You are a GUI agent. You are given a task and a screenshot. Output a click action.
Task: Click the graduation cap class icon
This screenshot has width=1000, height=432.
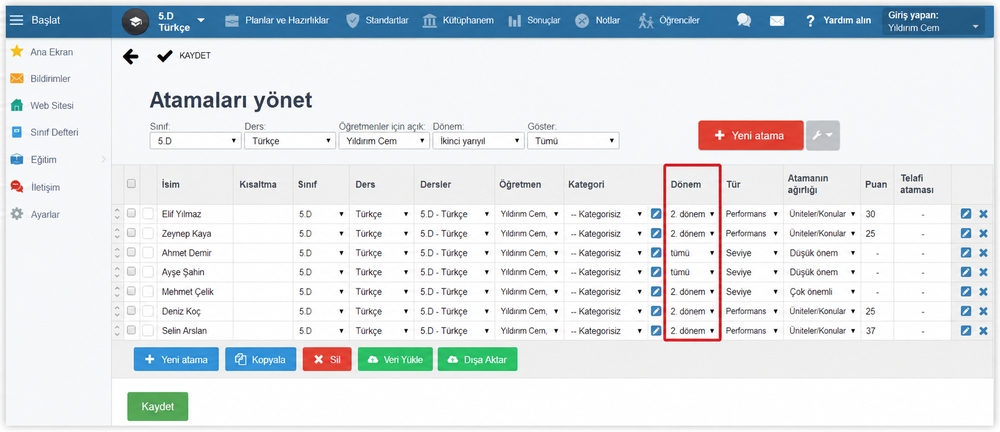click(135, 21)
